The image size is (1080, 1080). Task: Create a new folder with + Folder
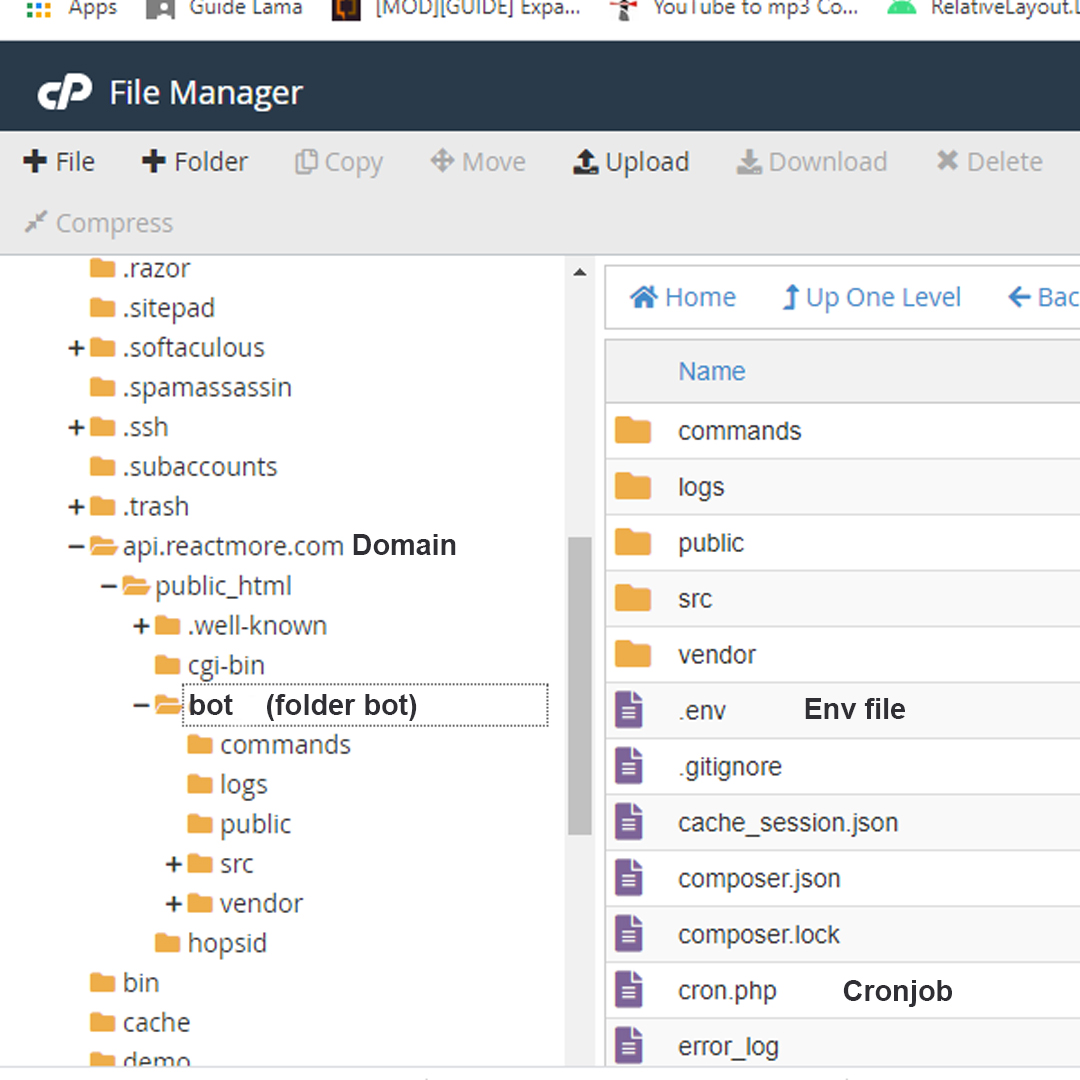click(195, 162)
